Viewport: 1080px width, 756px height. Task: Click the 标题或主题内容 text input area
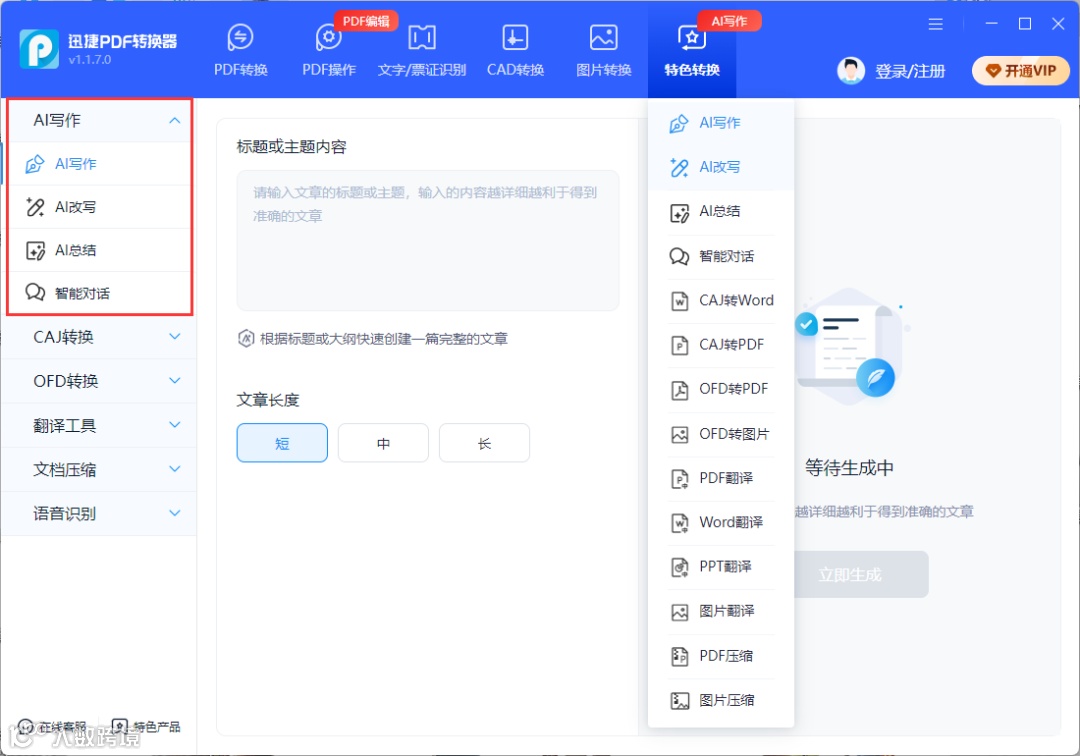point(428,240)
